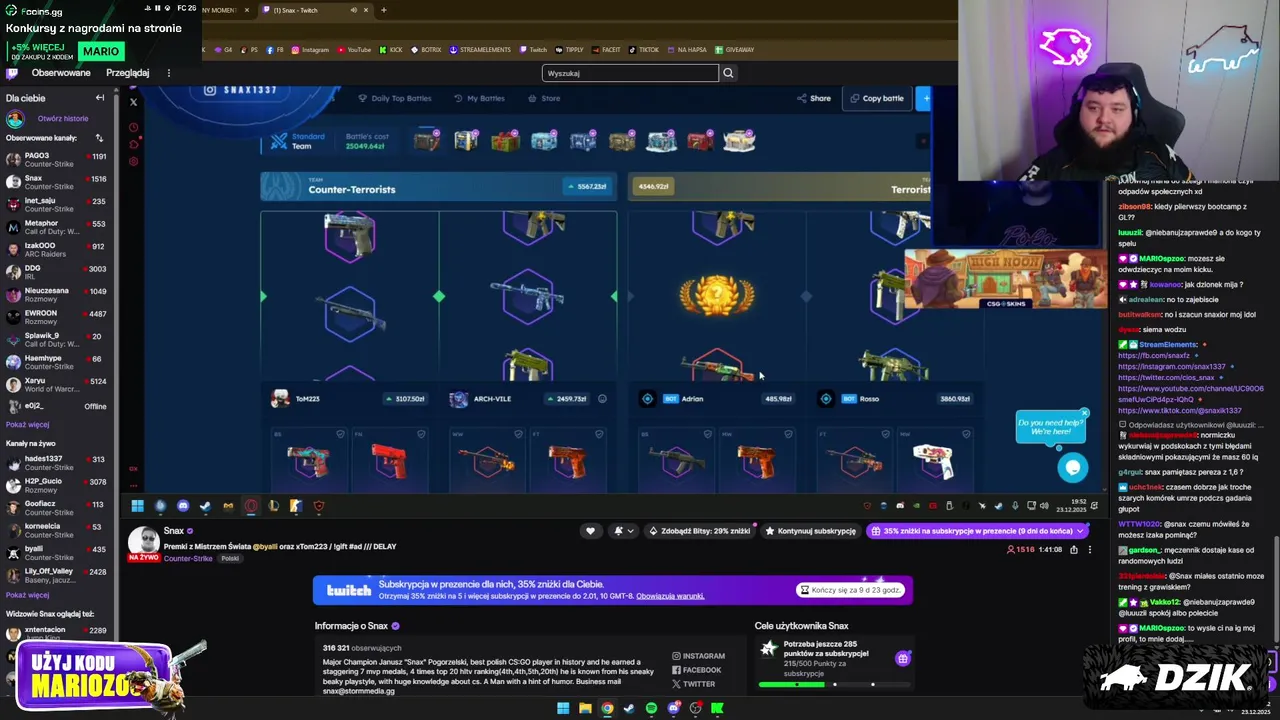Open the My Battles tab in stream

pos(479,98)
